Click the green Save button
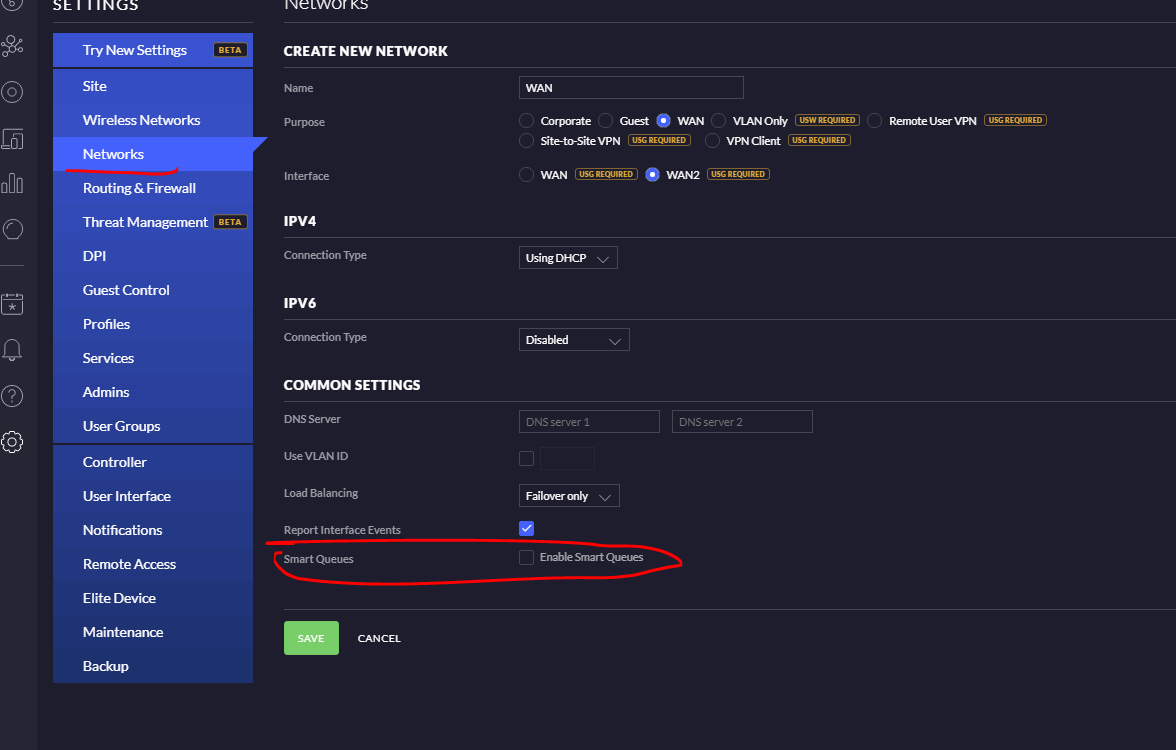This screenshot has width=1176, height=750. 311,638
